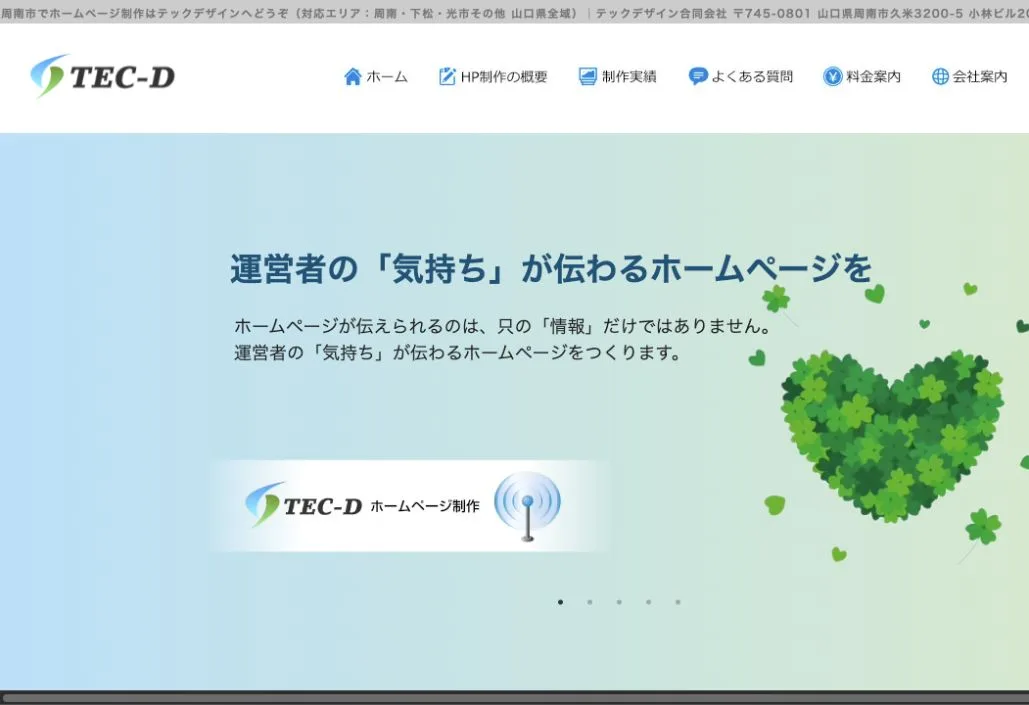1029x705 pixels.
Task: Click the text 運営者の「気持ち」が伝わるホームページをつくります。
Action: [x=458, y=353]
